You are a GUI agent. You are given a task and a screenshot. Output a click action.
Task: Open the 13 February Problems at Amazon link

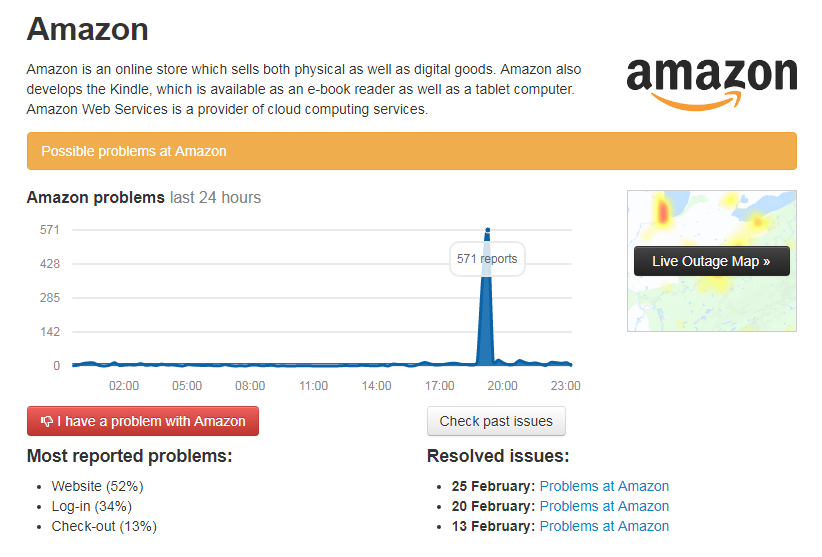[604, 526]
